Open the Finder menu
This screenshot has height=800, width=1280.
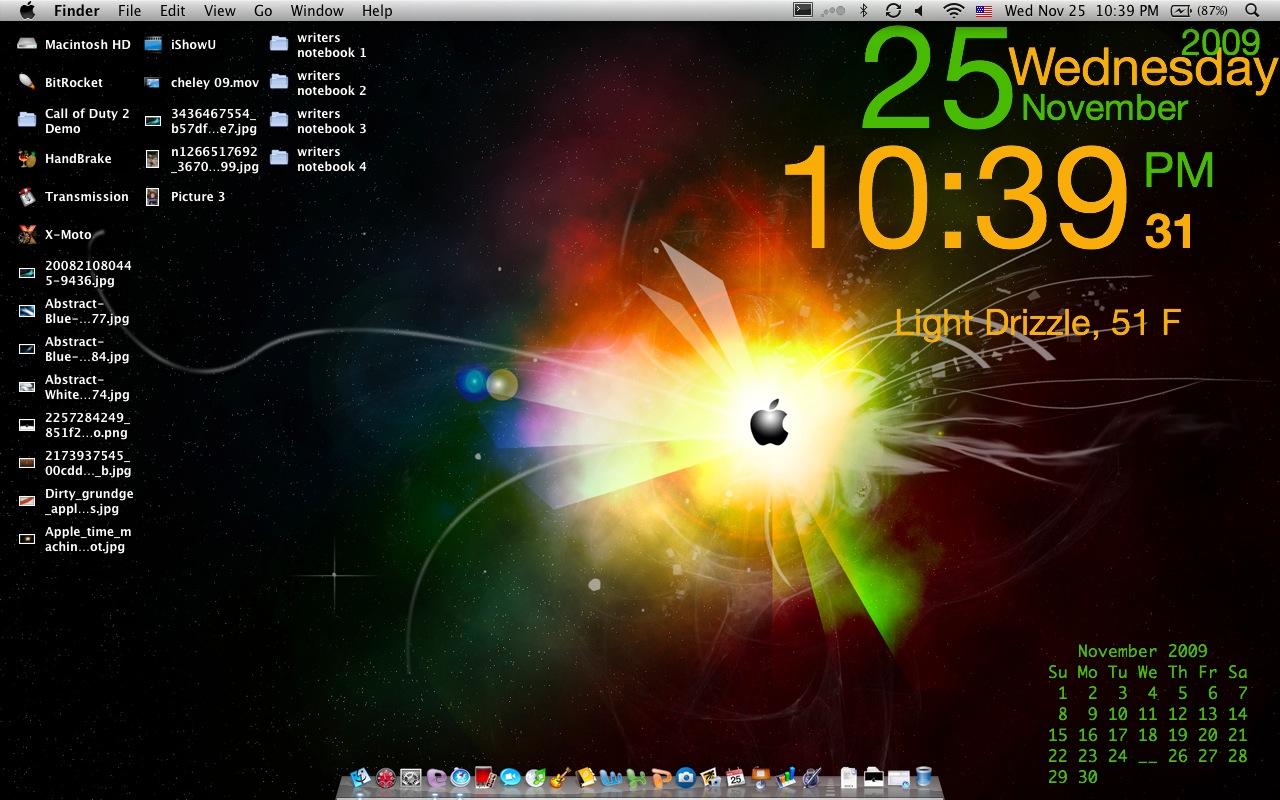pyautogui.click(x=76, y=10)
